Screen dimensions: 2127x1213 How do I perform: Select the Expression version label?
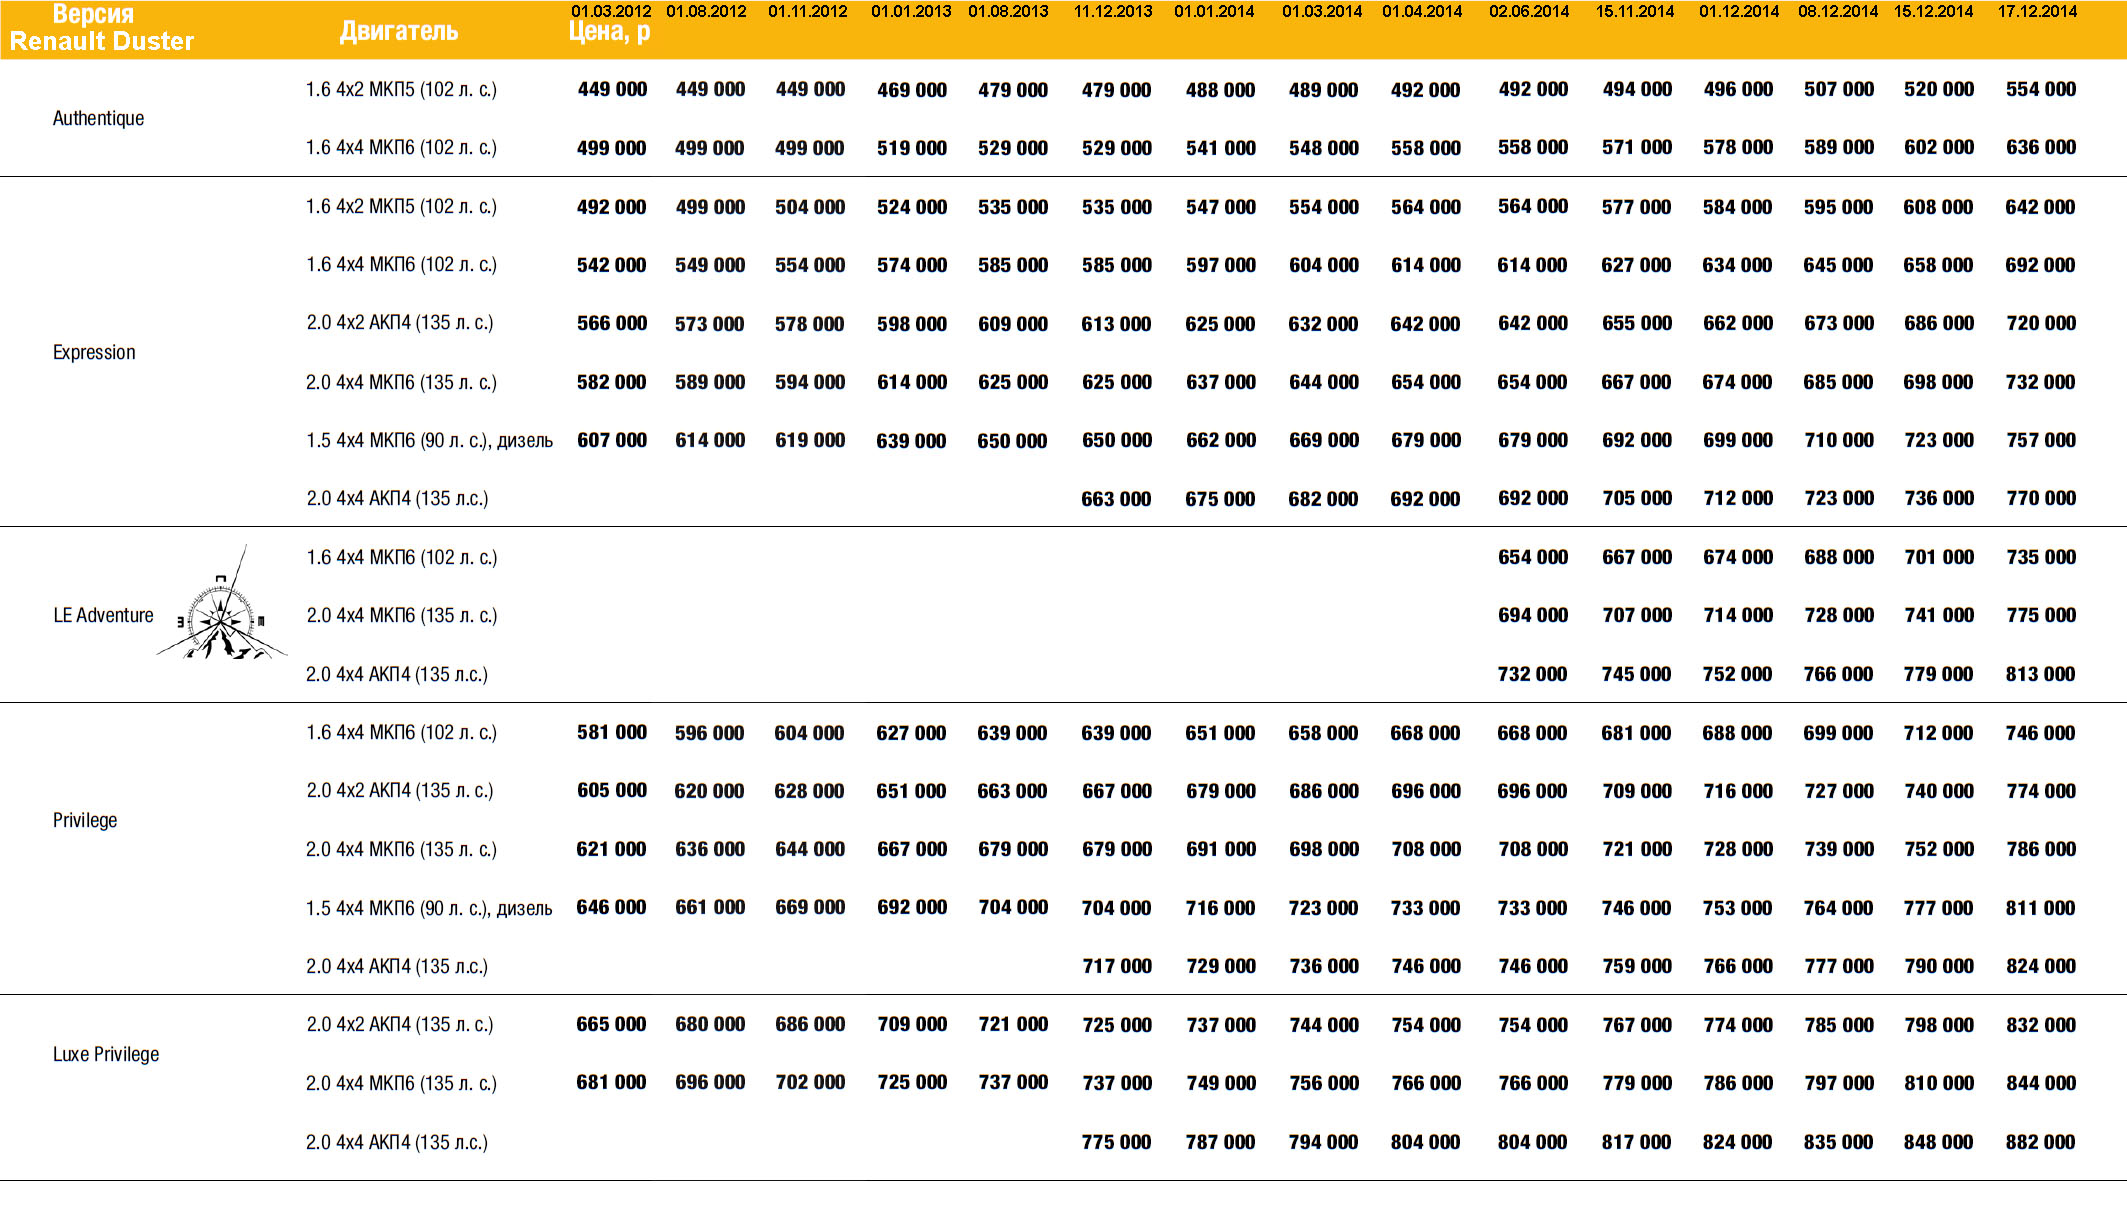pyautogui.click(x=94, y=352)
